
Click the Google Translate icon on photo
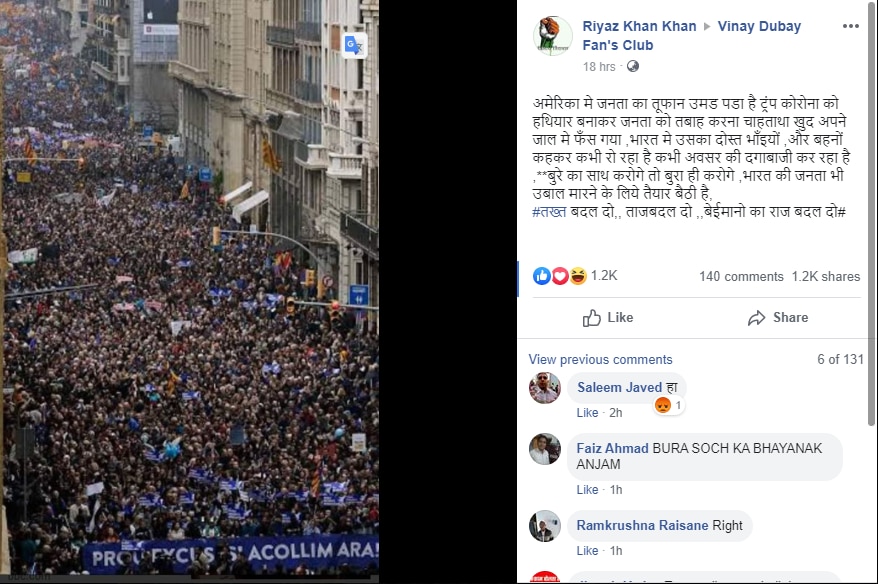[355, 45]
